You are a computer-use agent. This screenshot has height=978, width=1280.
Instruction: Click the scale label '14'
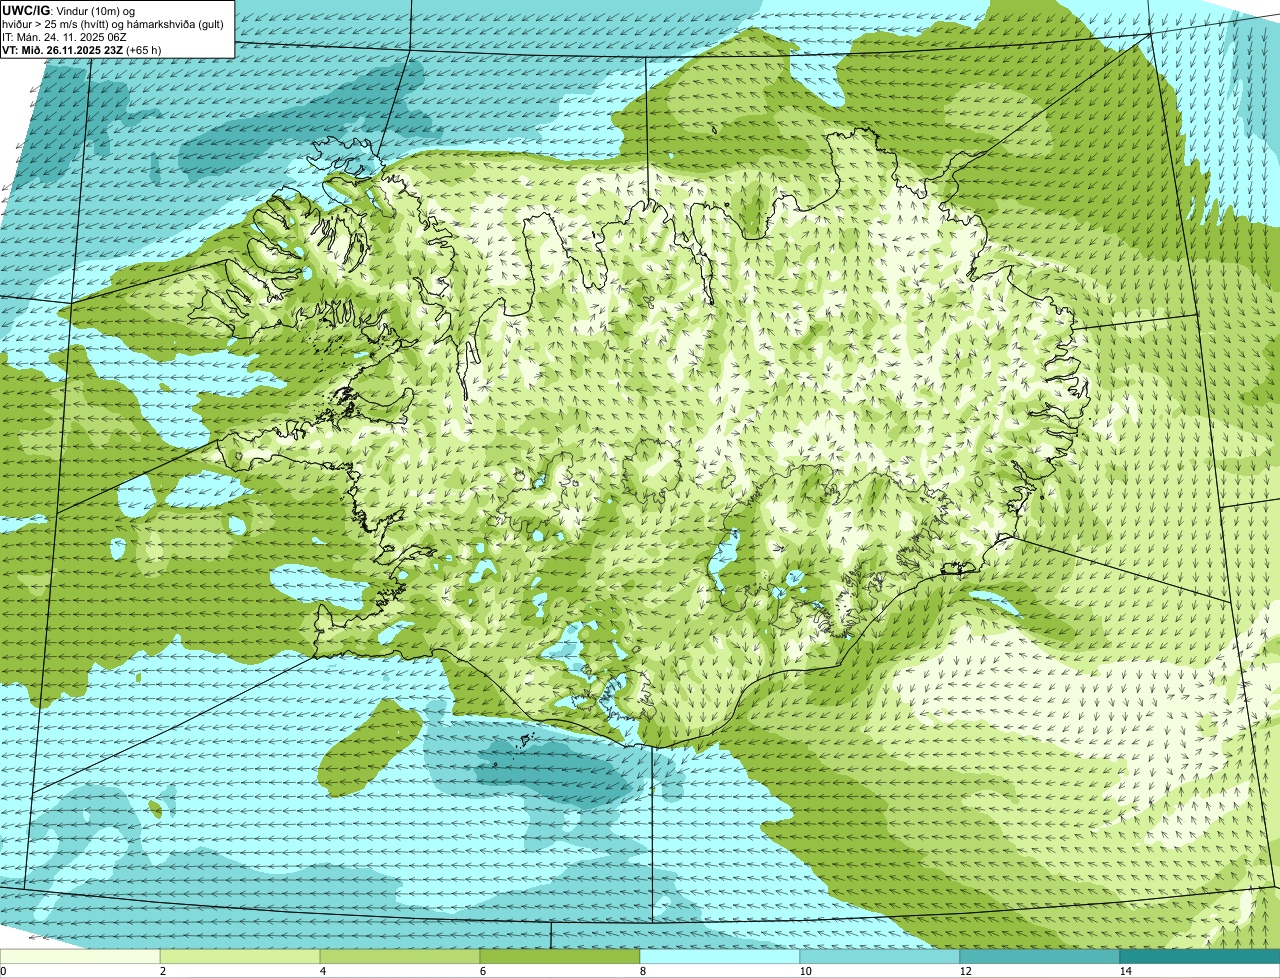pos(1125,971)
